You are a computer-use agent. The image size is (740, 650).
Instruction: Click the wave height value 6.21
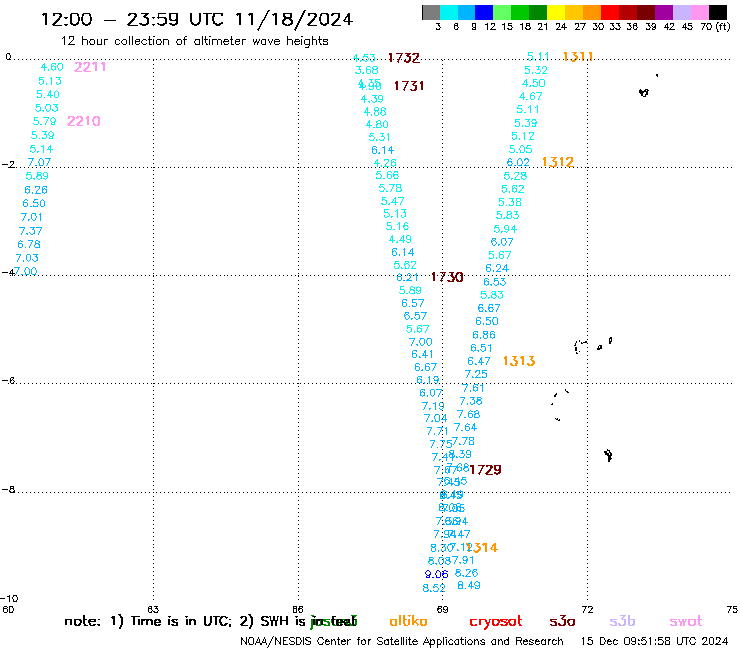point(407,278)
